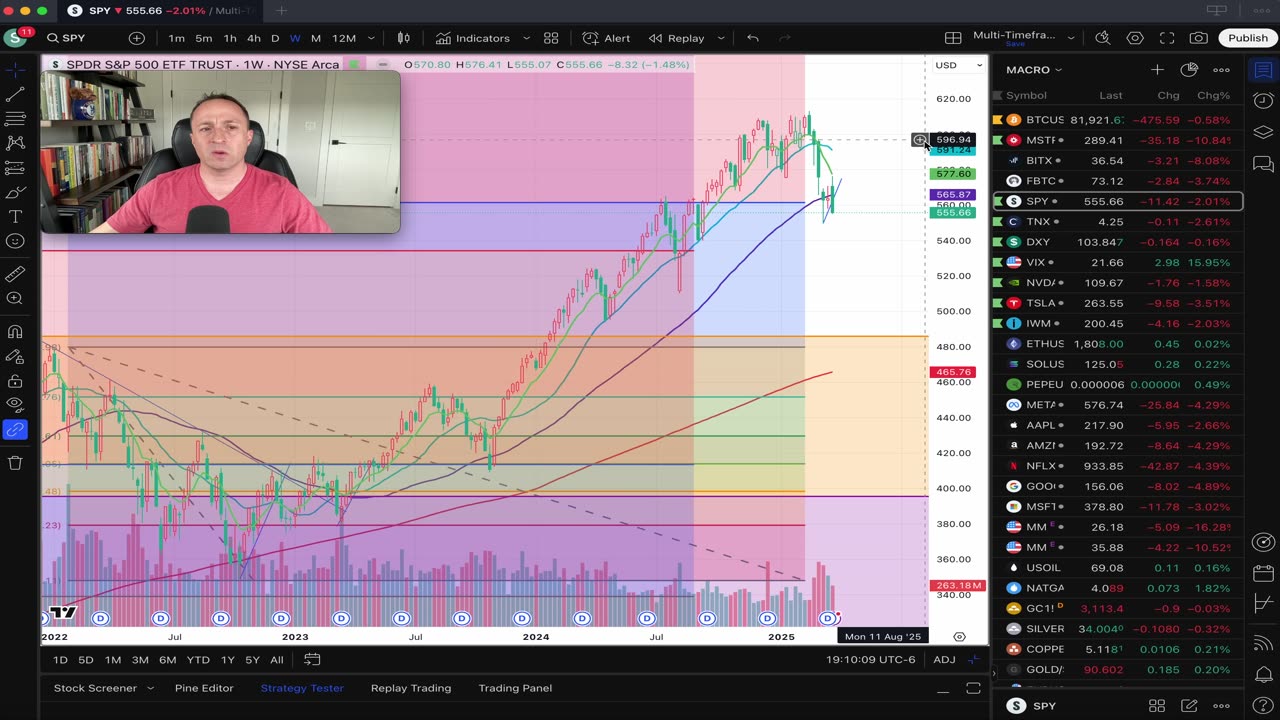This screenshot has height=720, width=1280.
Task: Open the go to date calendar icon
Action: click(312, 660)
